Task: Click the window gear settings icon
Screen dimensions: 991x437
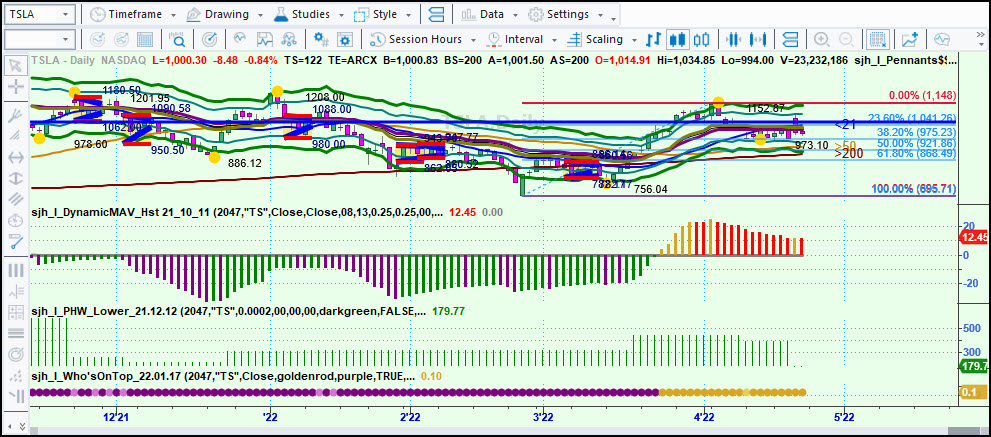Action: click(x=345, y=39)
